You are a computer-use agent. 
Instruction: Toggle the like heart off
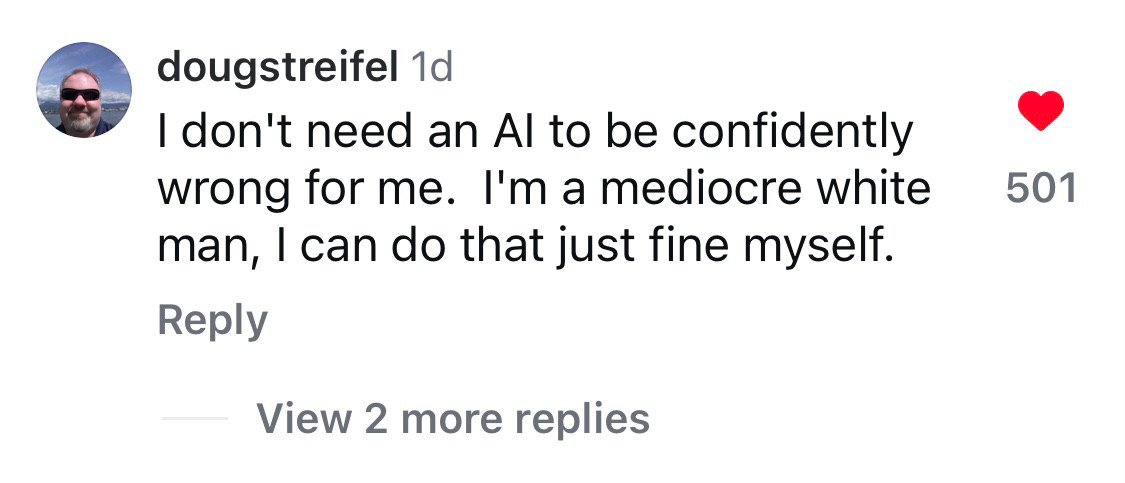pos(1040,111)
